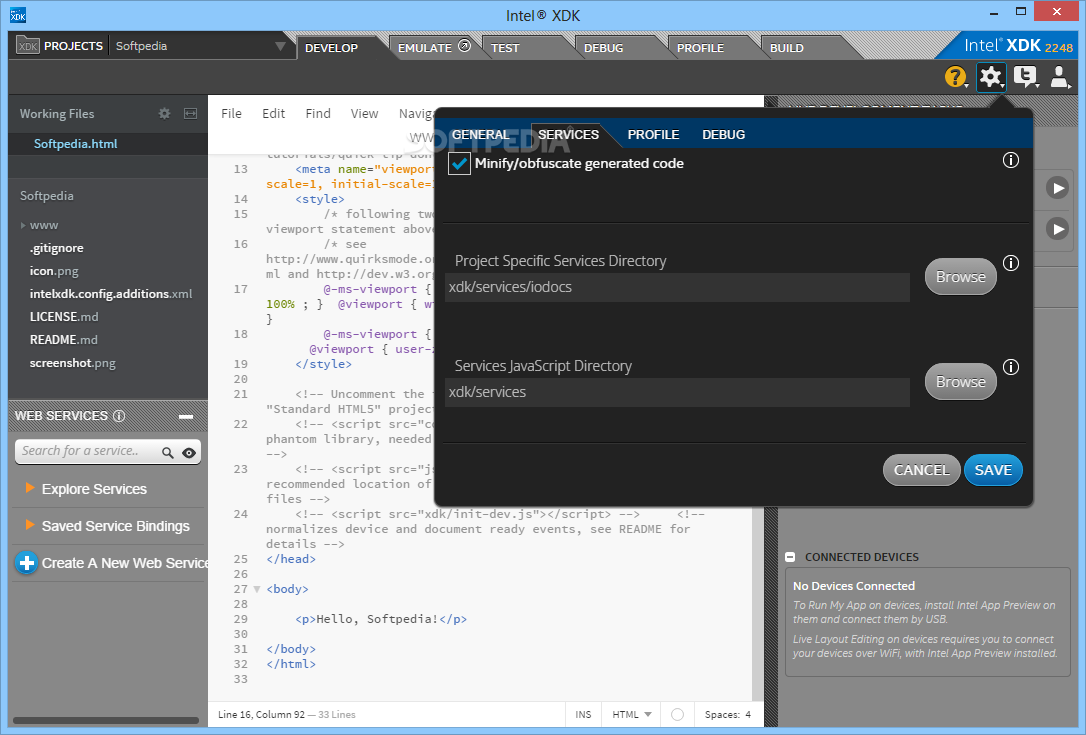
Task: Switch to the DEVELOP tab
Action: tap(332, 48)
